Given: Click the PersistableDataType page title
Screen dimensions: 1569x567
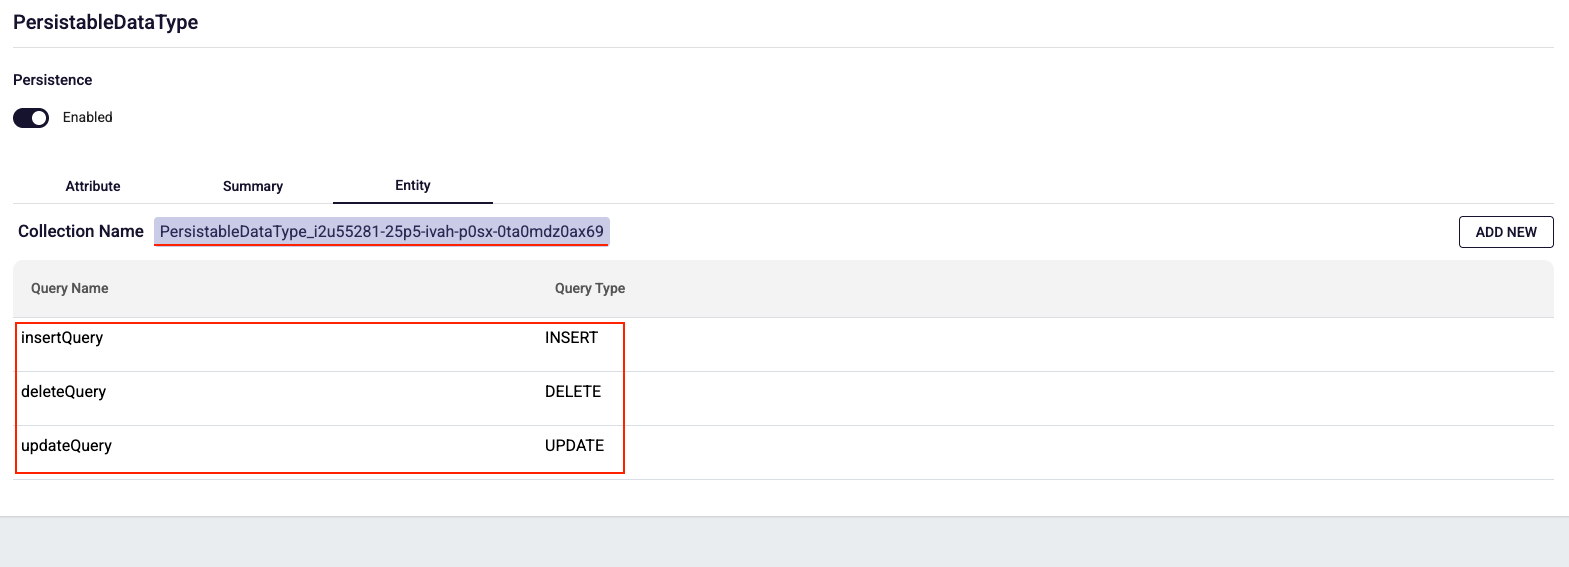Looking at the screenshot, I should (x=105, y=22).
